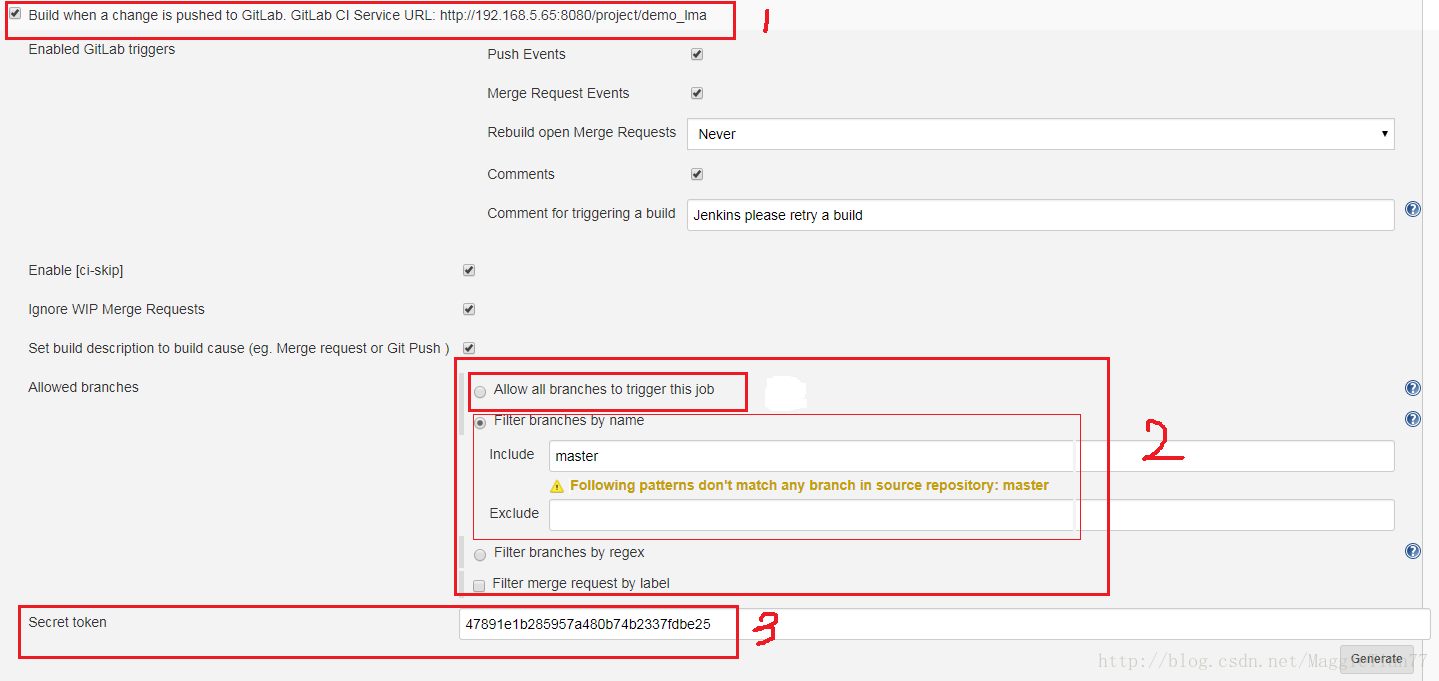1439x681 pixels.
Task: Toggle Build when a change is pushed checkbox
Action: [x=15, y=14]
